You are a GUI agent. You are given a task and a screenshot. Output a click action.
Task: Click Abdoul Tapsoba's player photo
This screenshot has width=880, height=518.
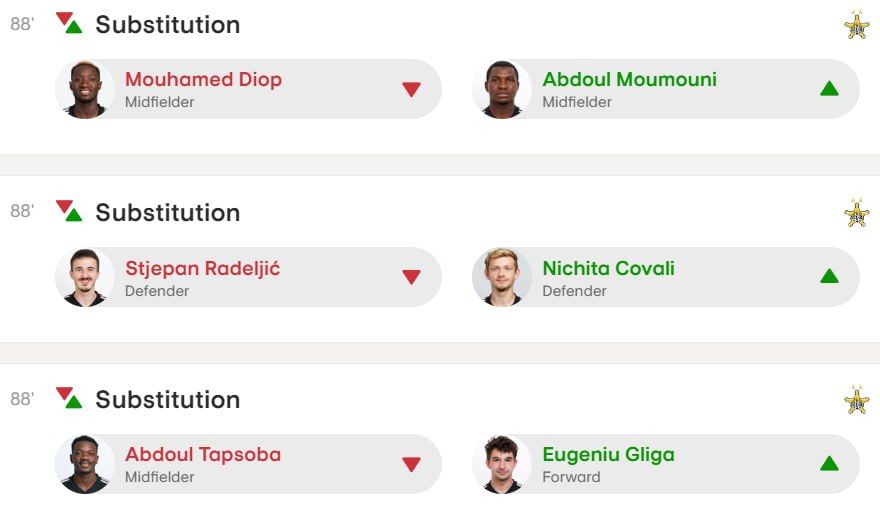pyautogui.click(x=85, y=464)
